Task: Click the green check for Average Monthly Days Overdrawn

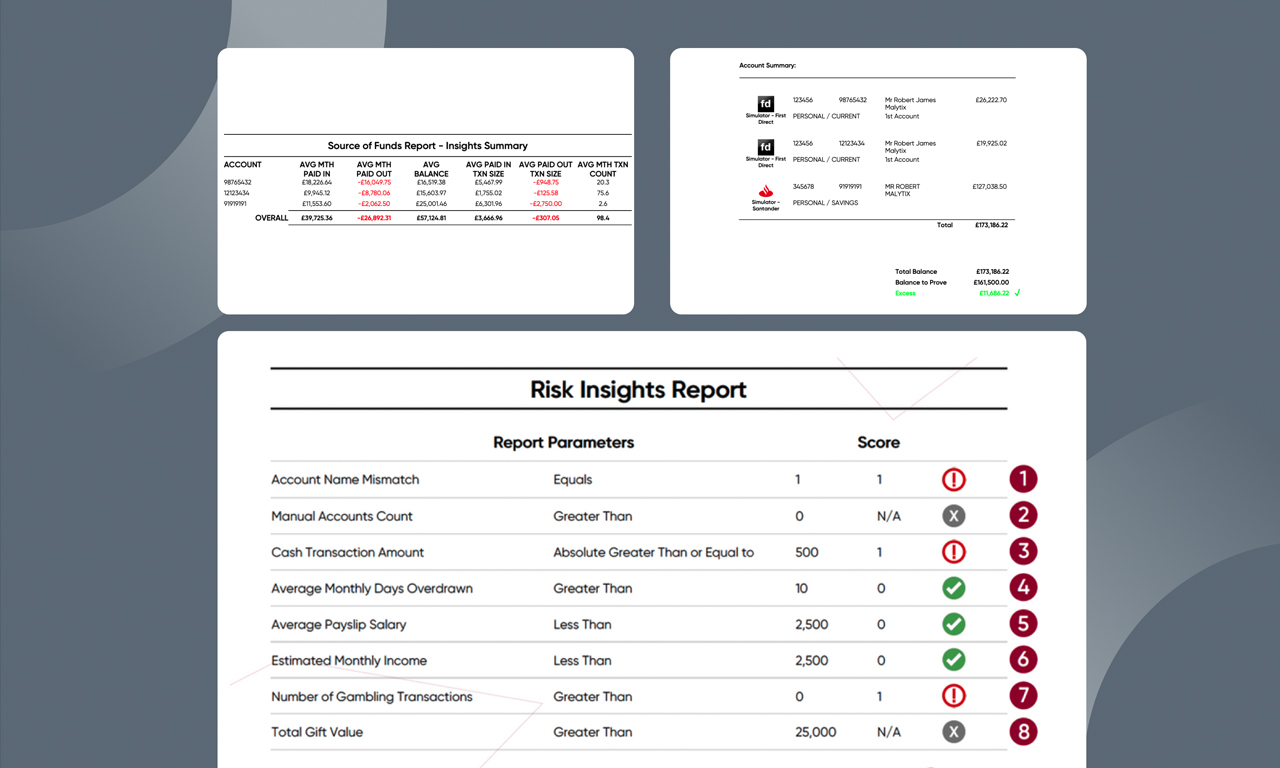Action: coord(953,588)
